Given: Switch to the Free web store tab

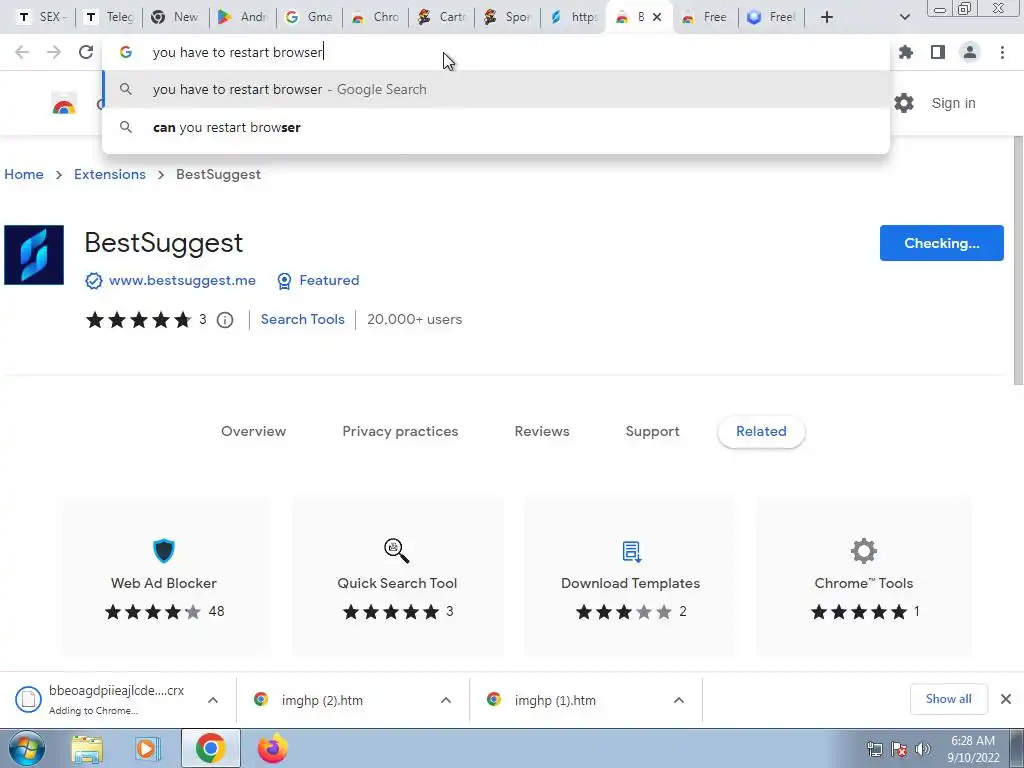Looking at the screenshot, I should (x=705, y=17).
